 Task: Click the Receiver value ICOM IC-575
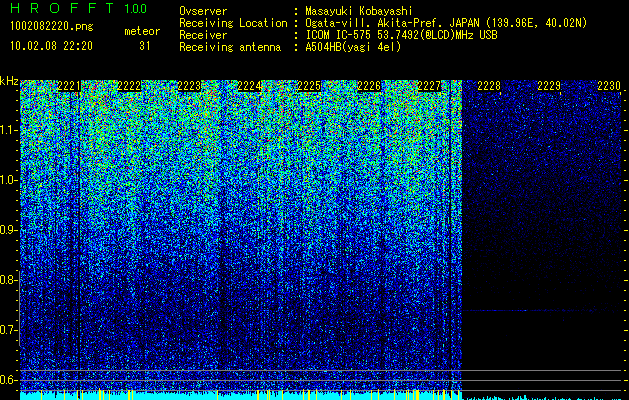click(339, 35)
